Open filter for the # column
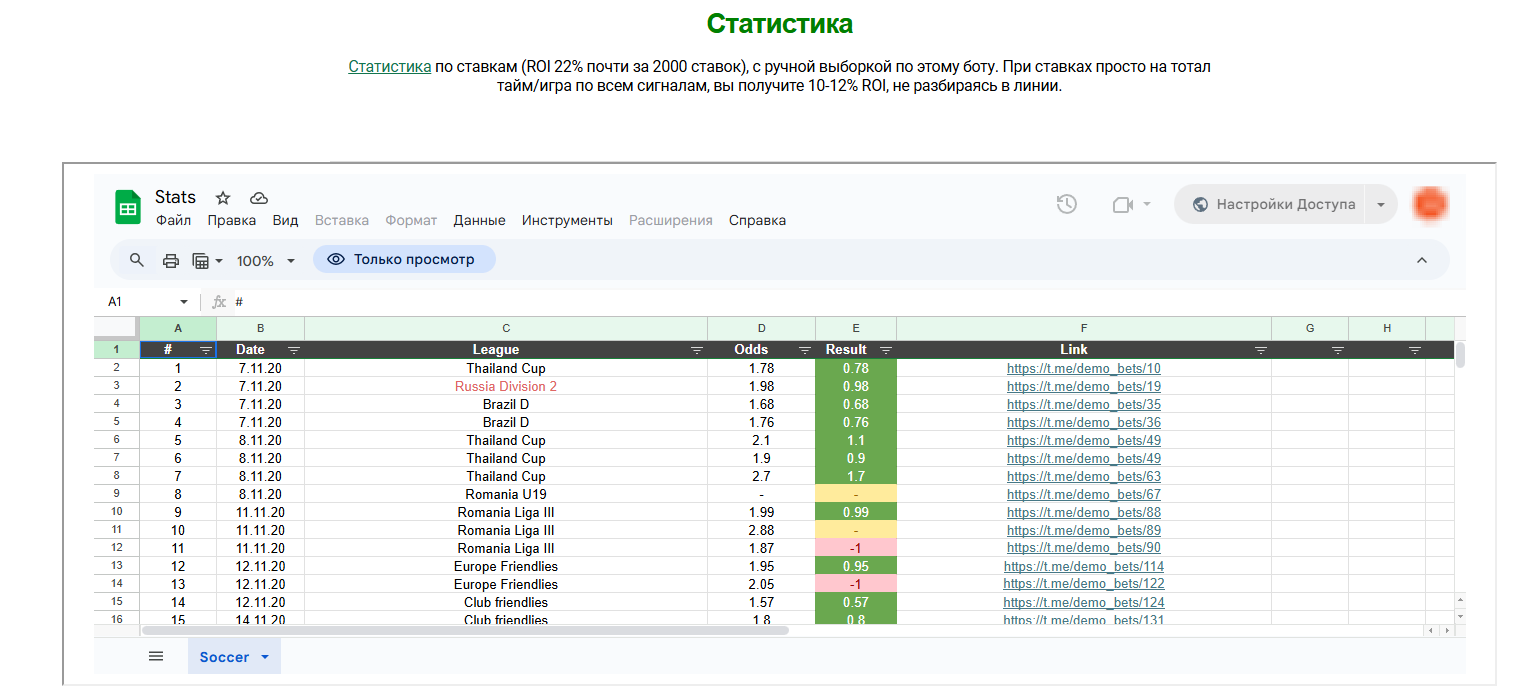 [x=205, y=350]
